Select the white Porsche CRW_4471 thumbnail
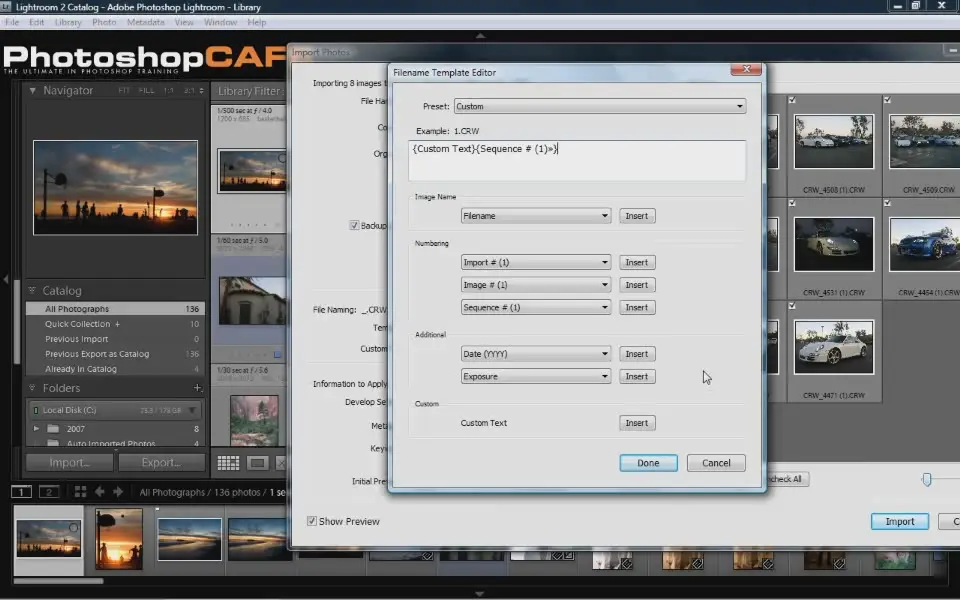Image resolution: width=960 pixels, height=600 pixels. pos(833,347)
